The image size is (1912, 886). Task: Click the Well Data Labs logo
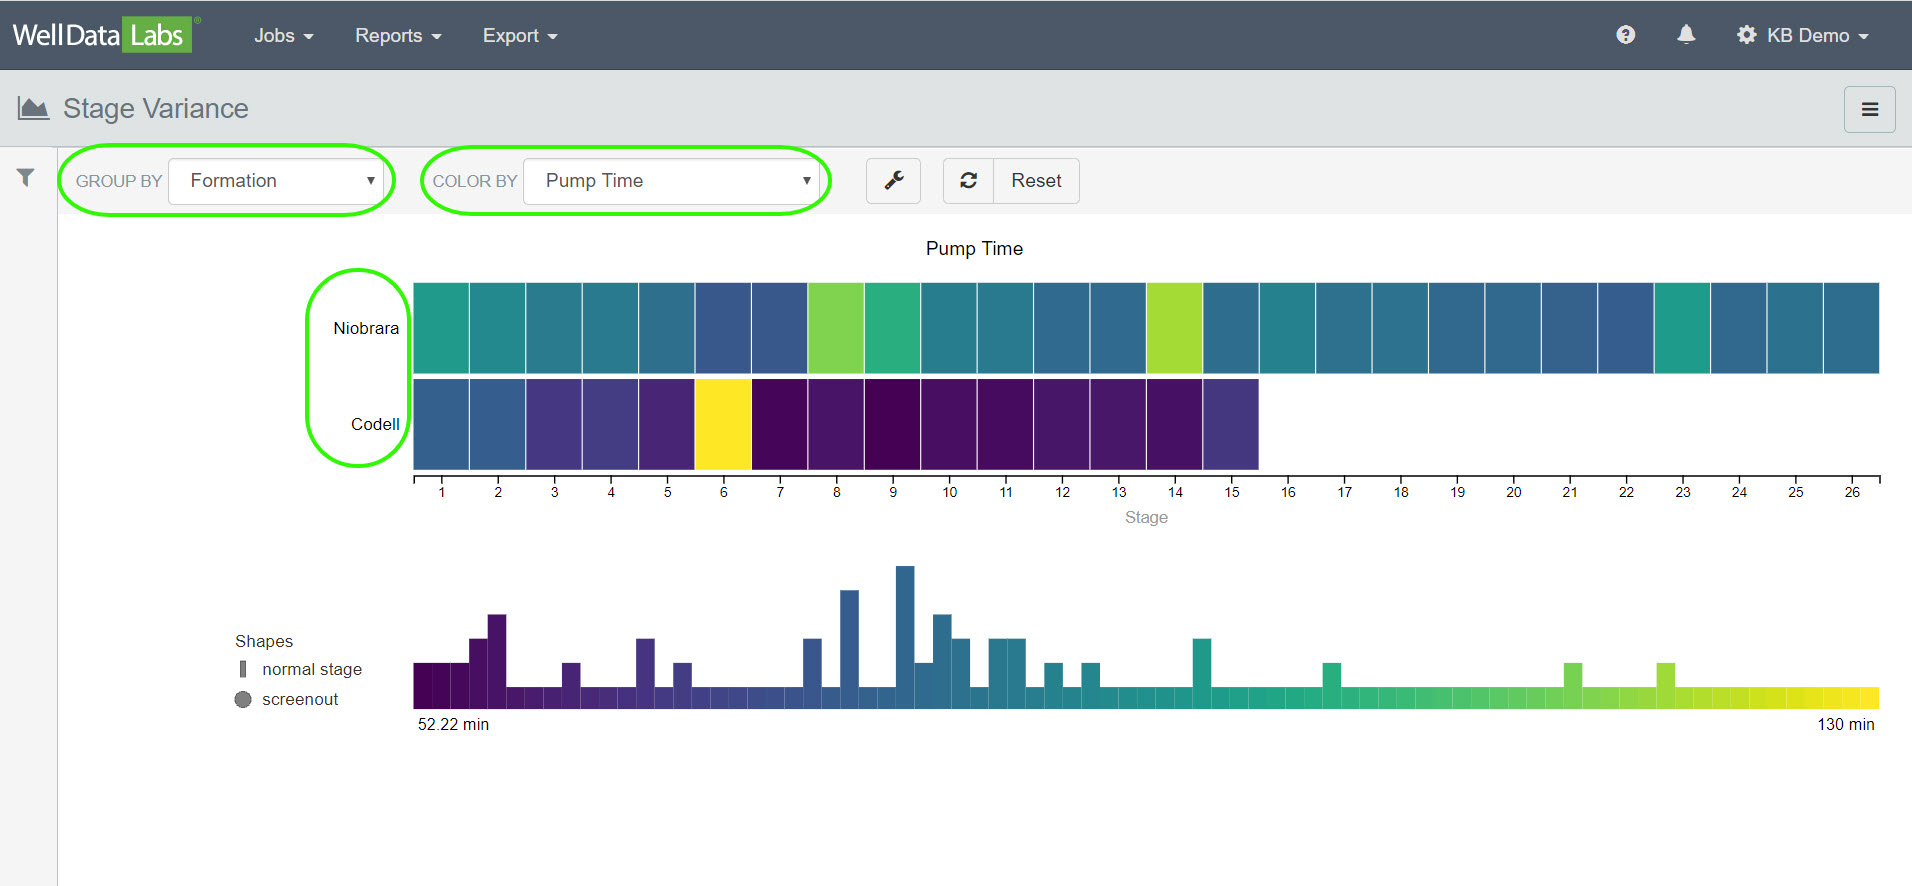click(100, 35)
